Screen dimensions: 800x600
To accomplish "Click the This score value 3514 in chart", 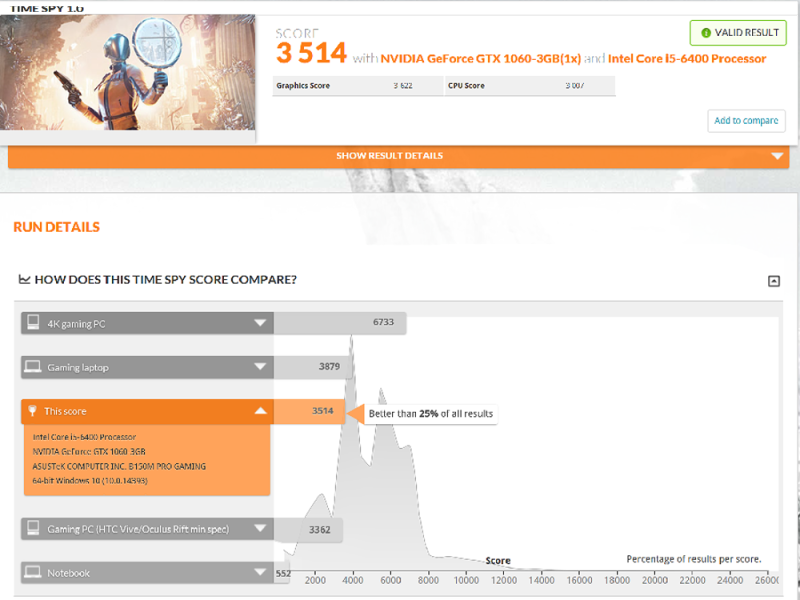I will click(x=322, y=411).
